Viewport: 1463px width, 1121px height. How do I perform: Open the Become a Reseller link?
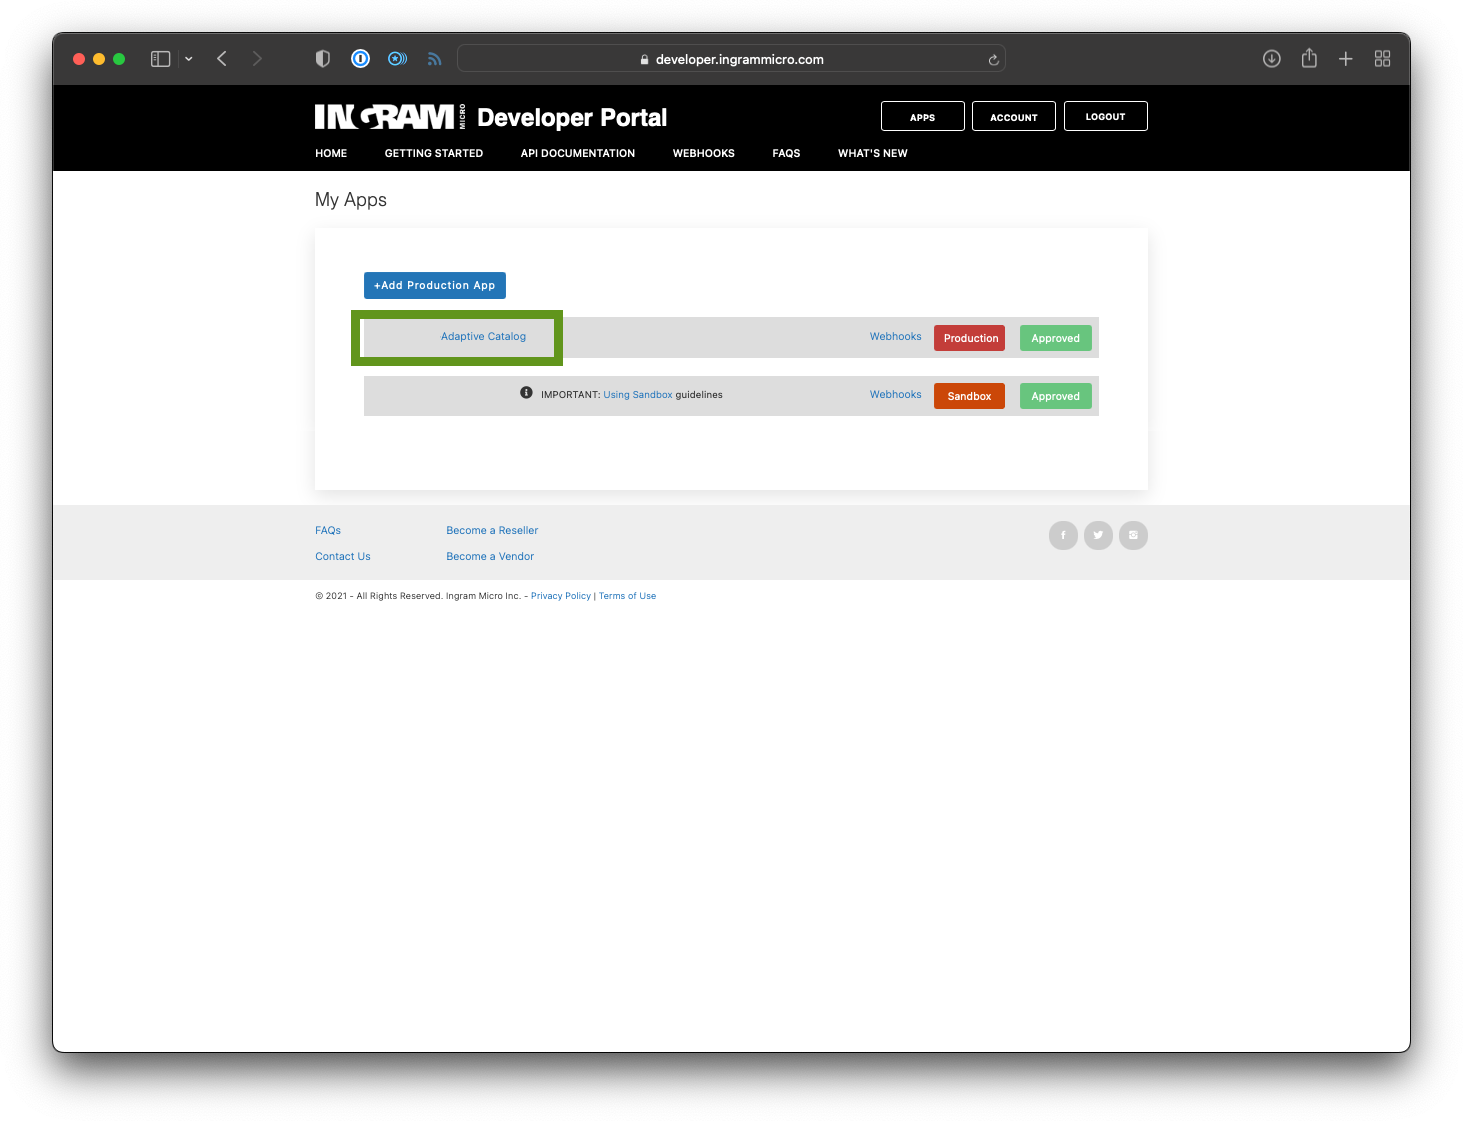click(492, 530)
